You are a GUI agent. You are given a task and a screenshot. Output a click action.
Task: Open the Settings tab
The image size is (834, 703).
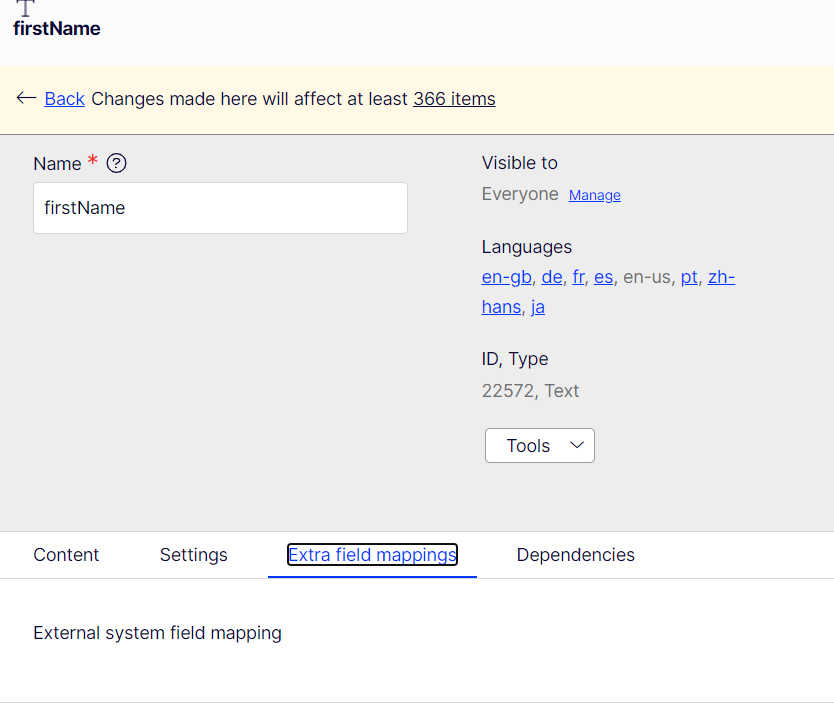point(193,555)
